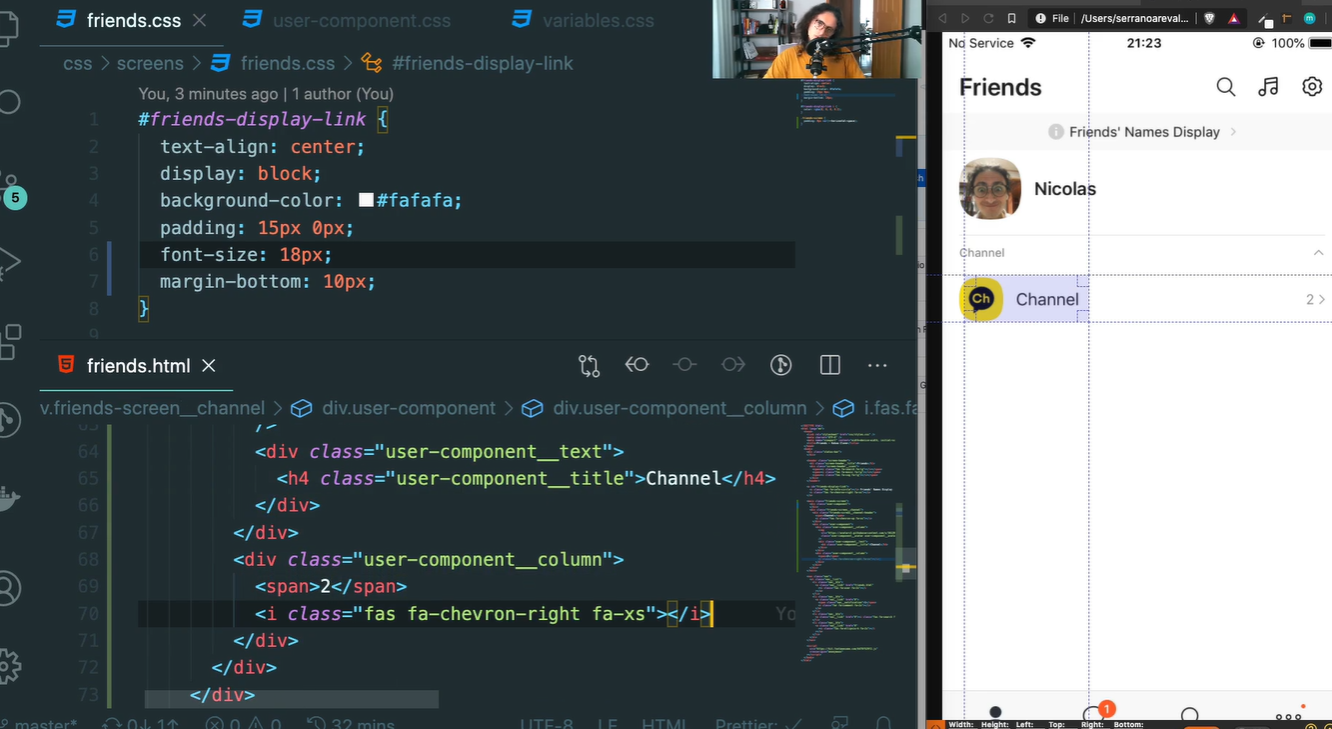Click the sync changes status item

coord(140,724)
